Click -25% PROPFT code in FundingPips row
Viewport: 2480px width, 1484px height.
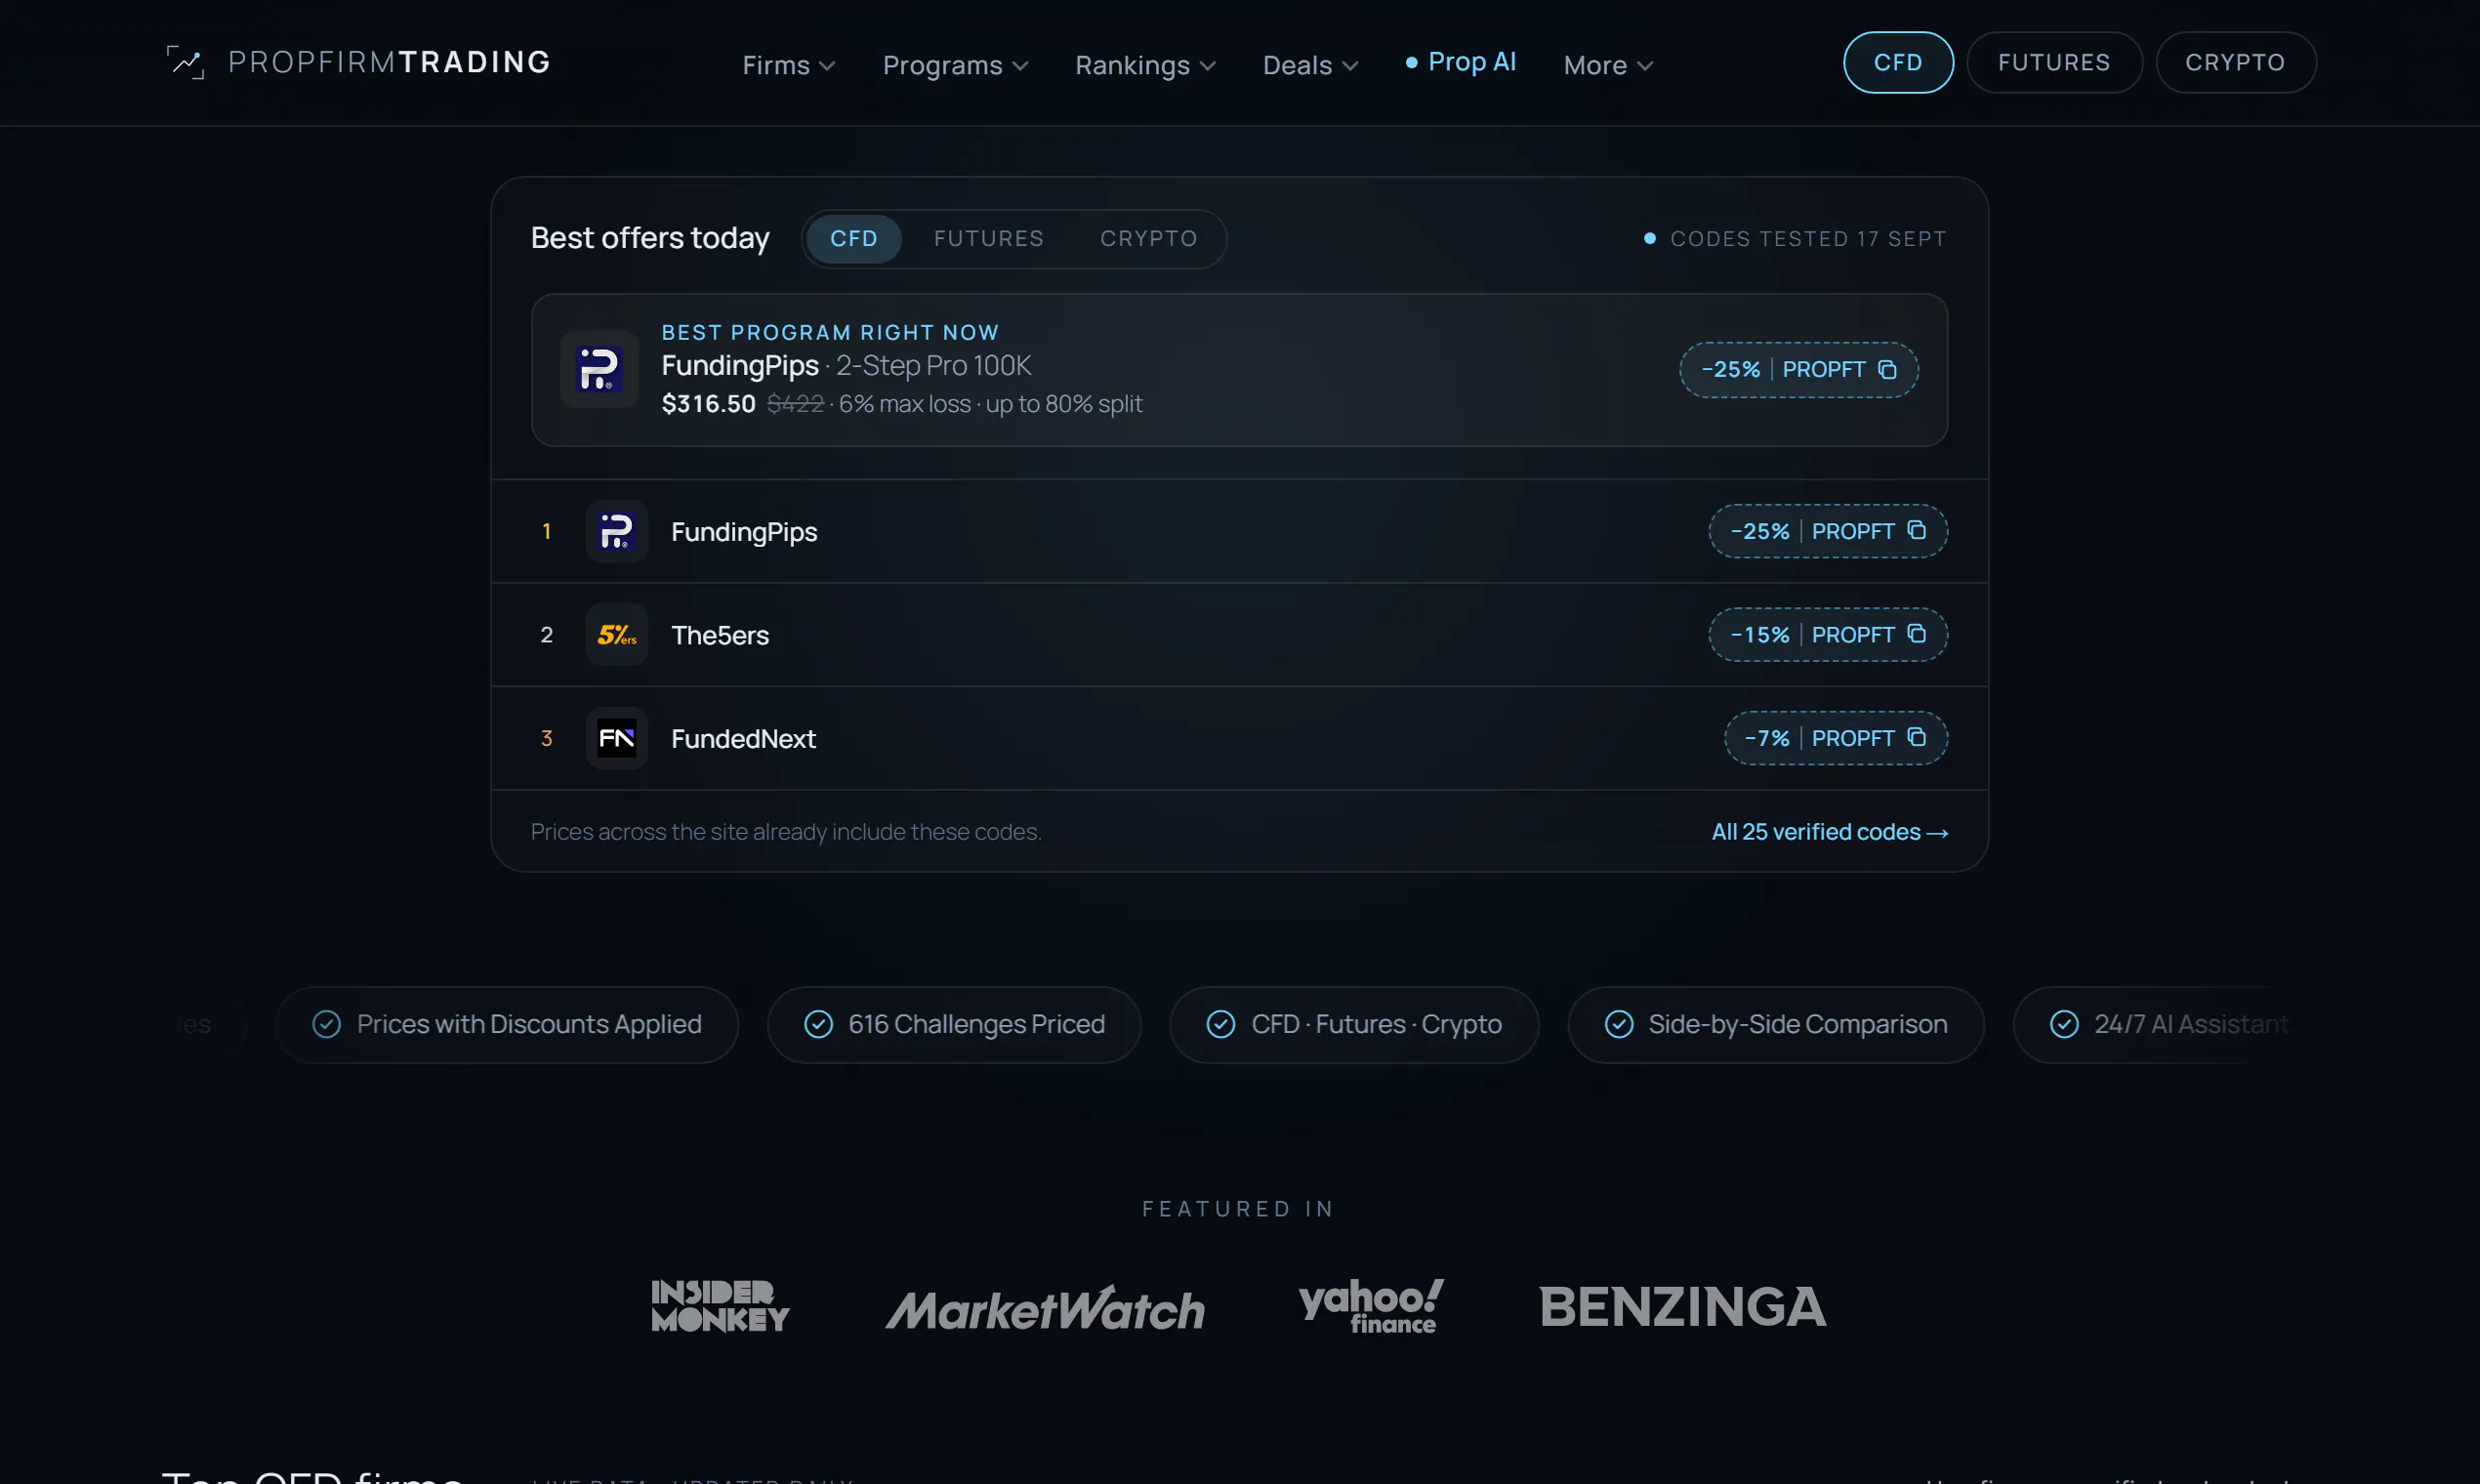coord(1828,531)
